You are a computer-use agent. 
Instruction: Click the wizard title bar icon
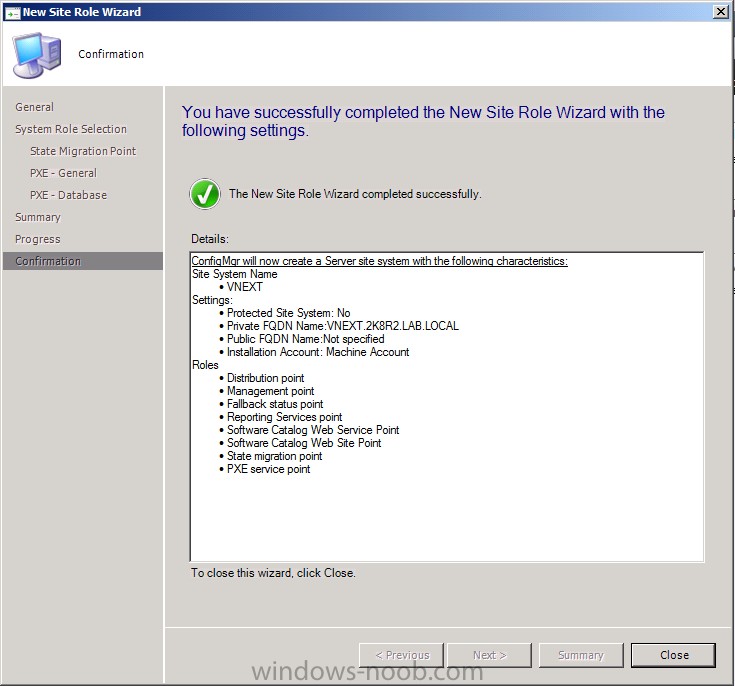tap(12, 13)
